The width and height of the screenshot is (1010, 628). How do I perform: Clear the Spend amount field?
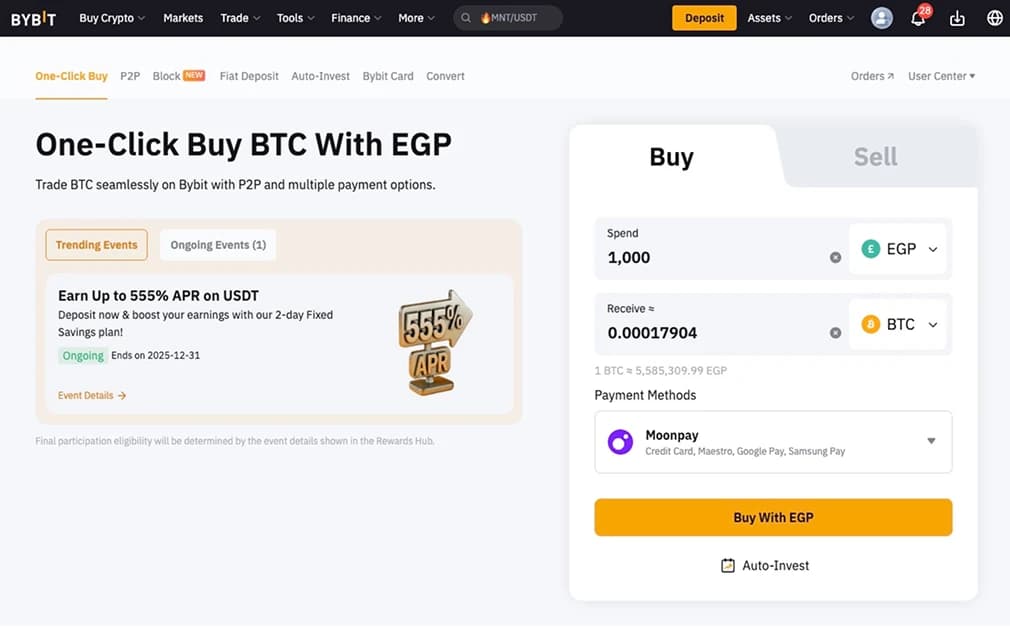tap(835, 258)
